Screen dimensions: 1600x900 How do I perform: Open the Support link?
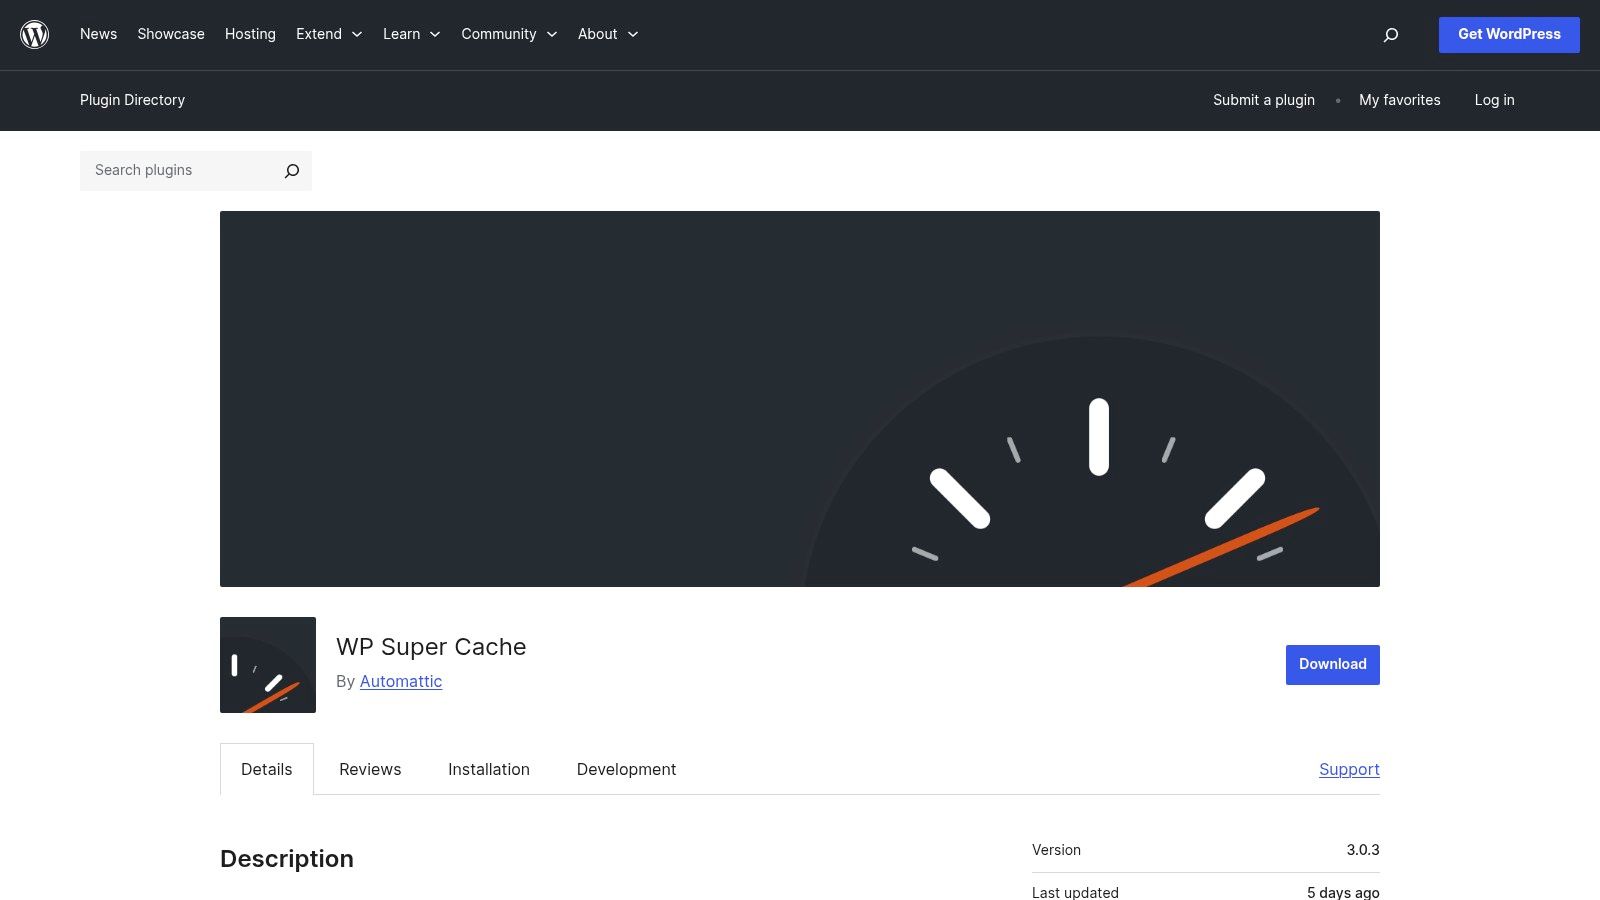pos(1348,769)
